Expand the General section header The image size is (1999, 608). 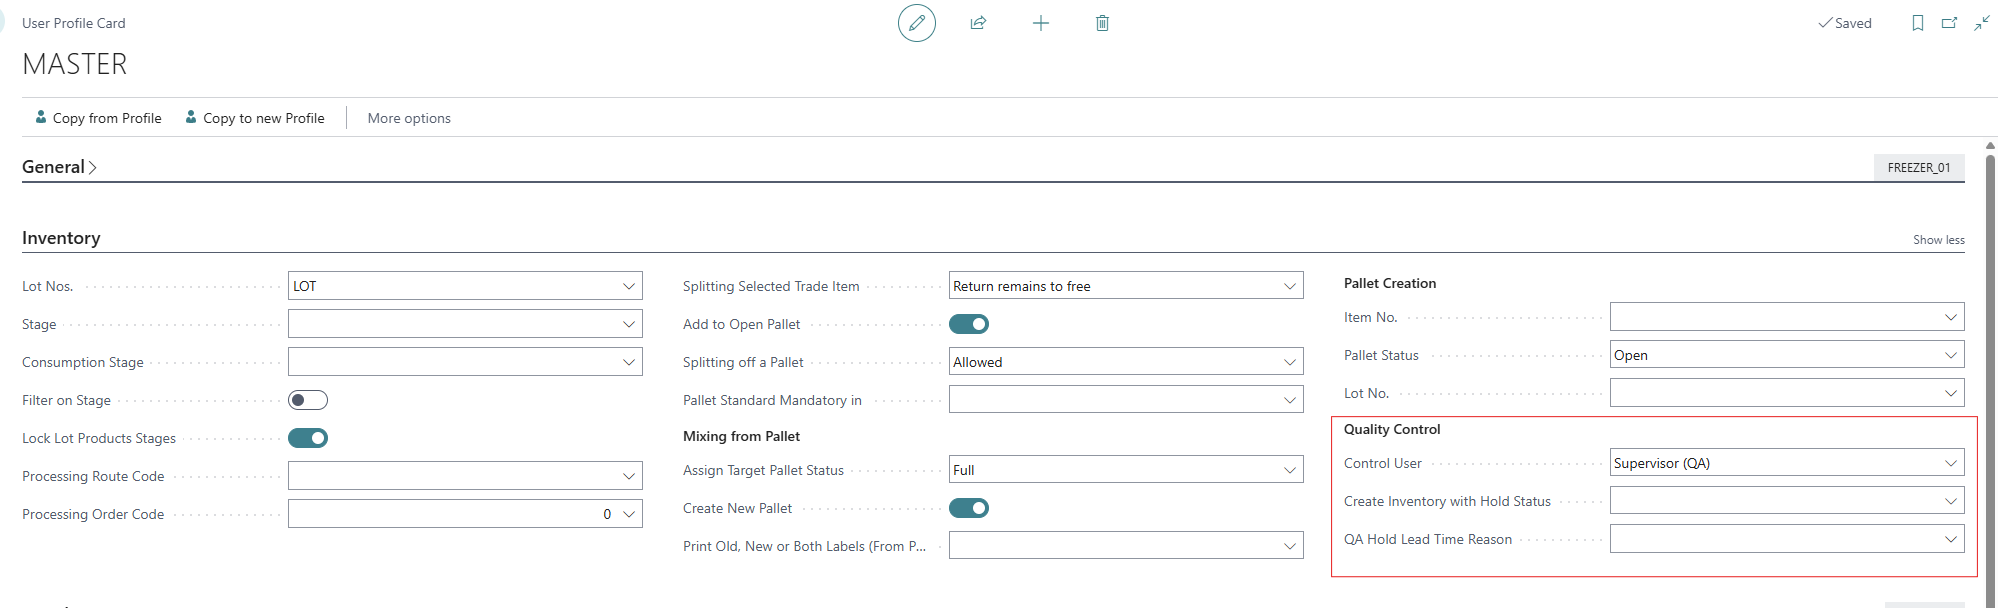[x=59, y=167]
